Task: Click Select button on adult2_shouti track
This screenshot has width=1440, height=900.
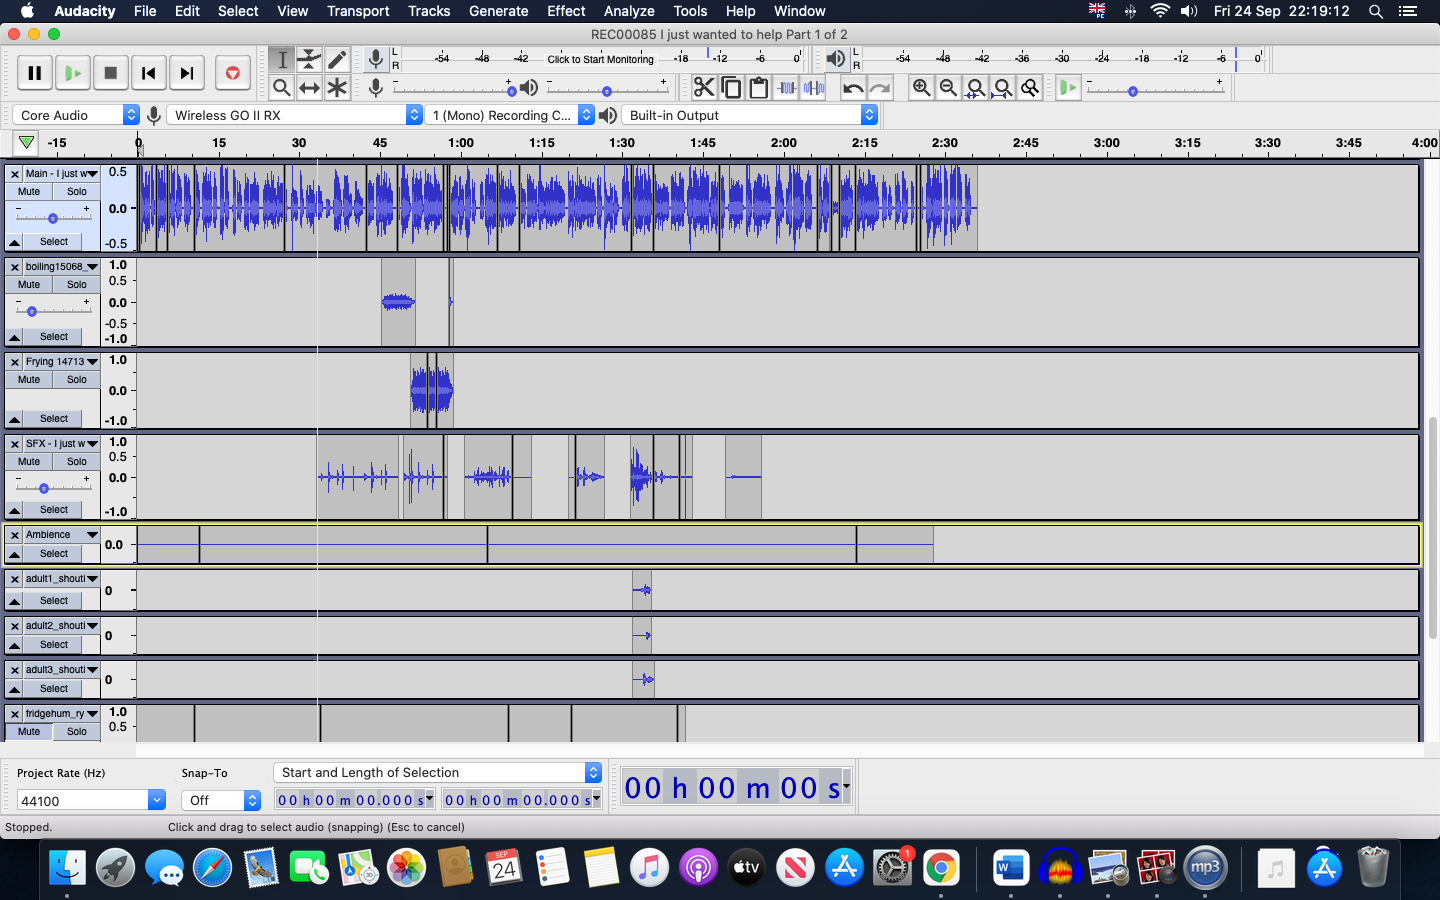Action: (54, 645)
